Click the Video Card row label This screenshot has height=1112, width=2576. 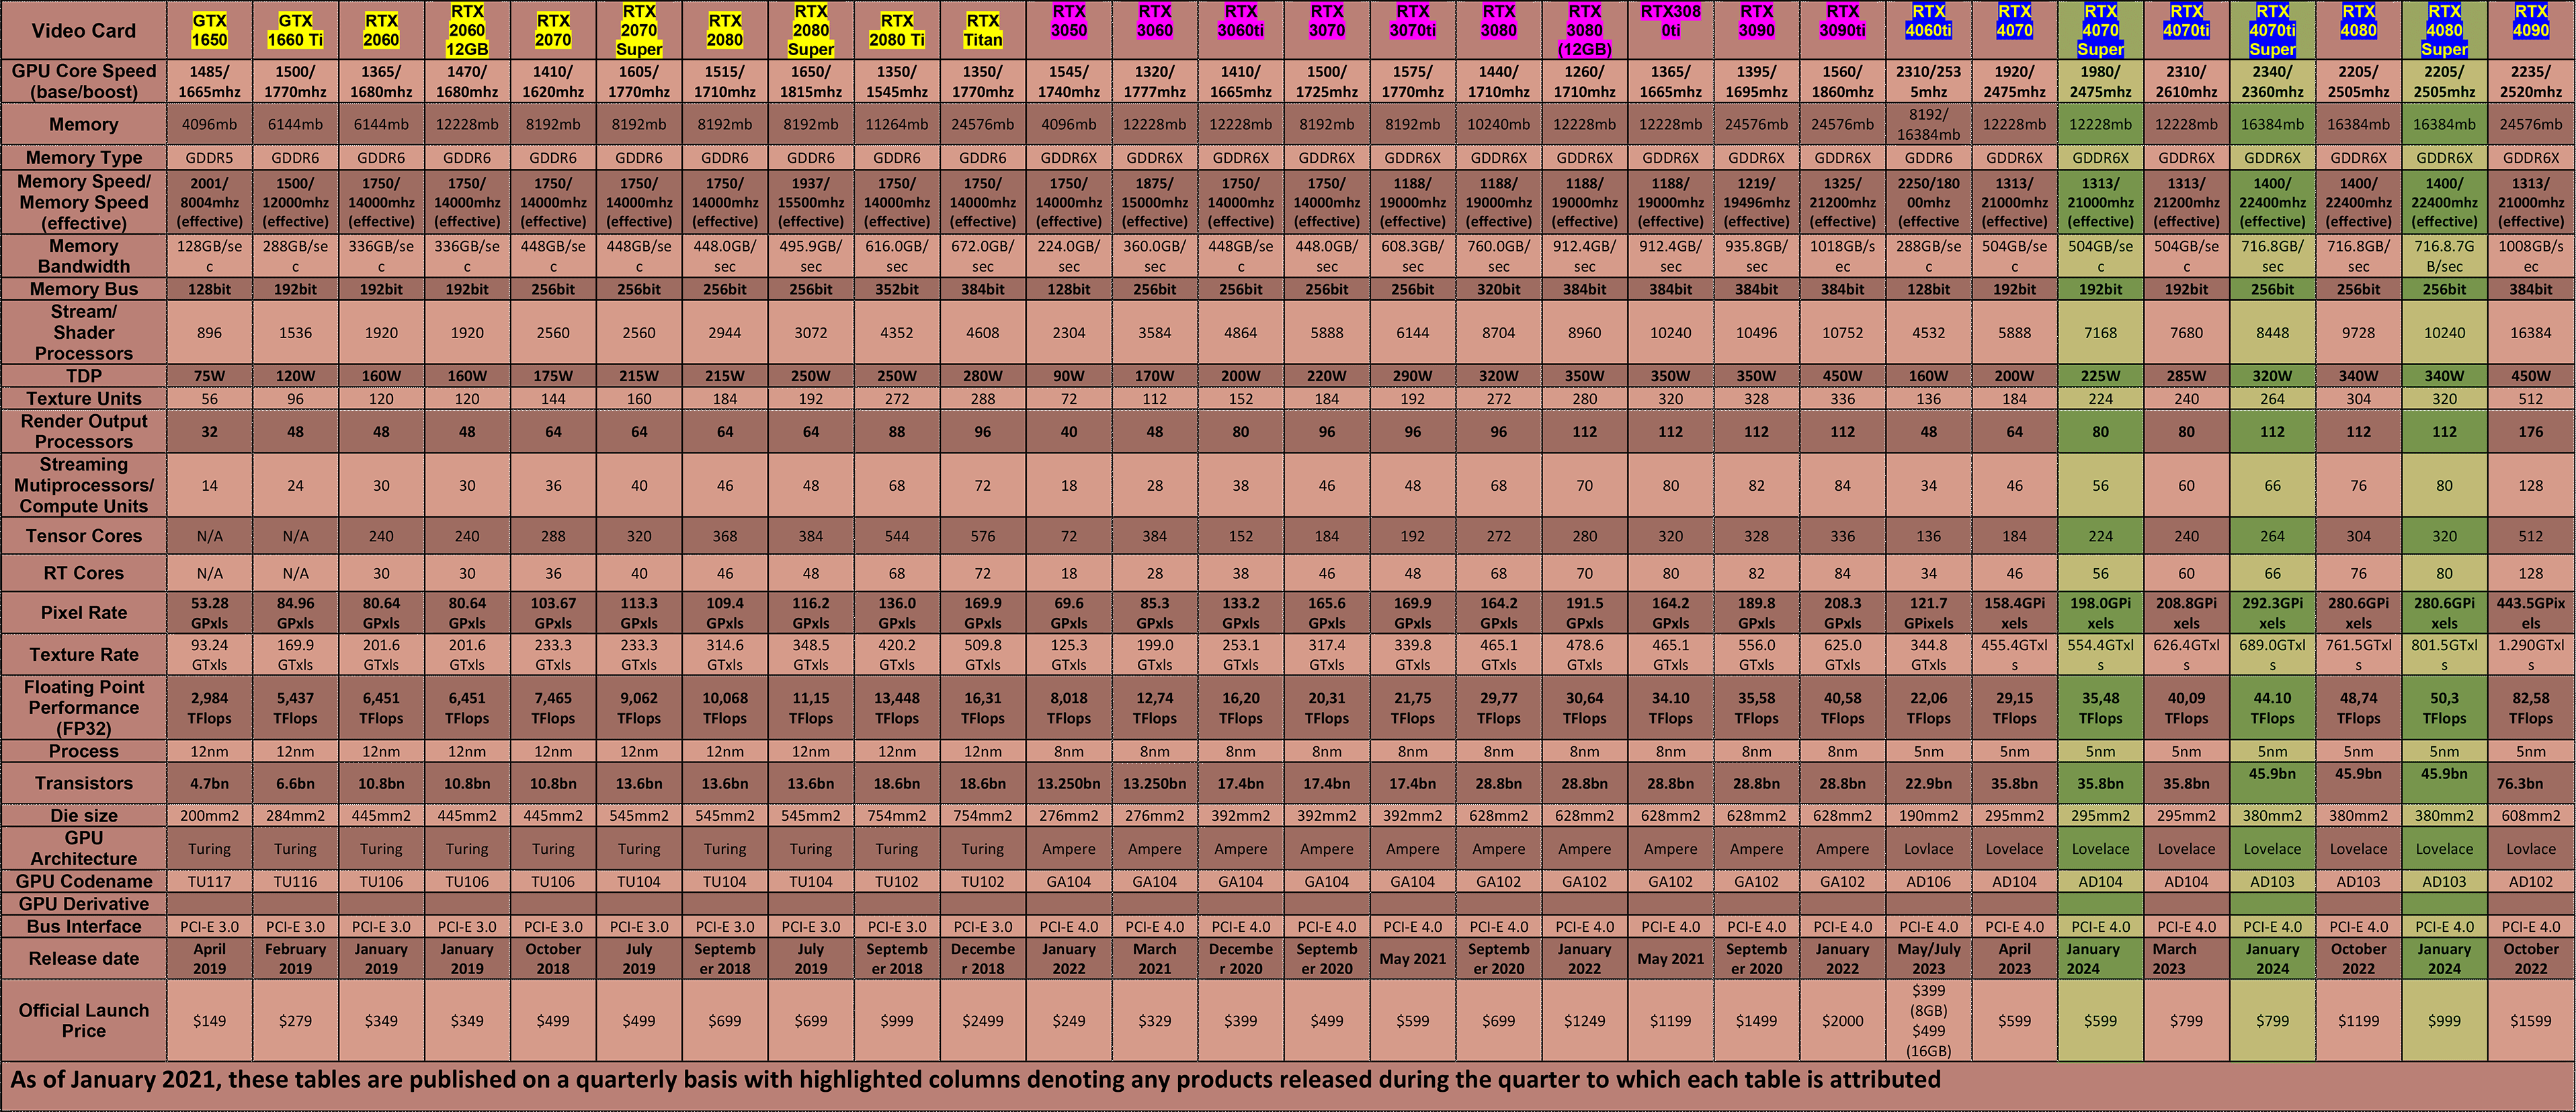coord(84,30)
